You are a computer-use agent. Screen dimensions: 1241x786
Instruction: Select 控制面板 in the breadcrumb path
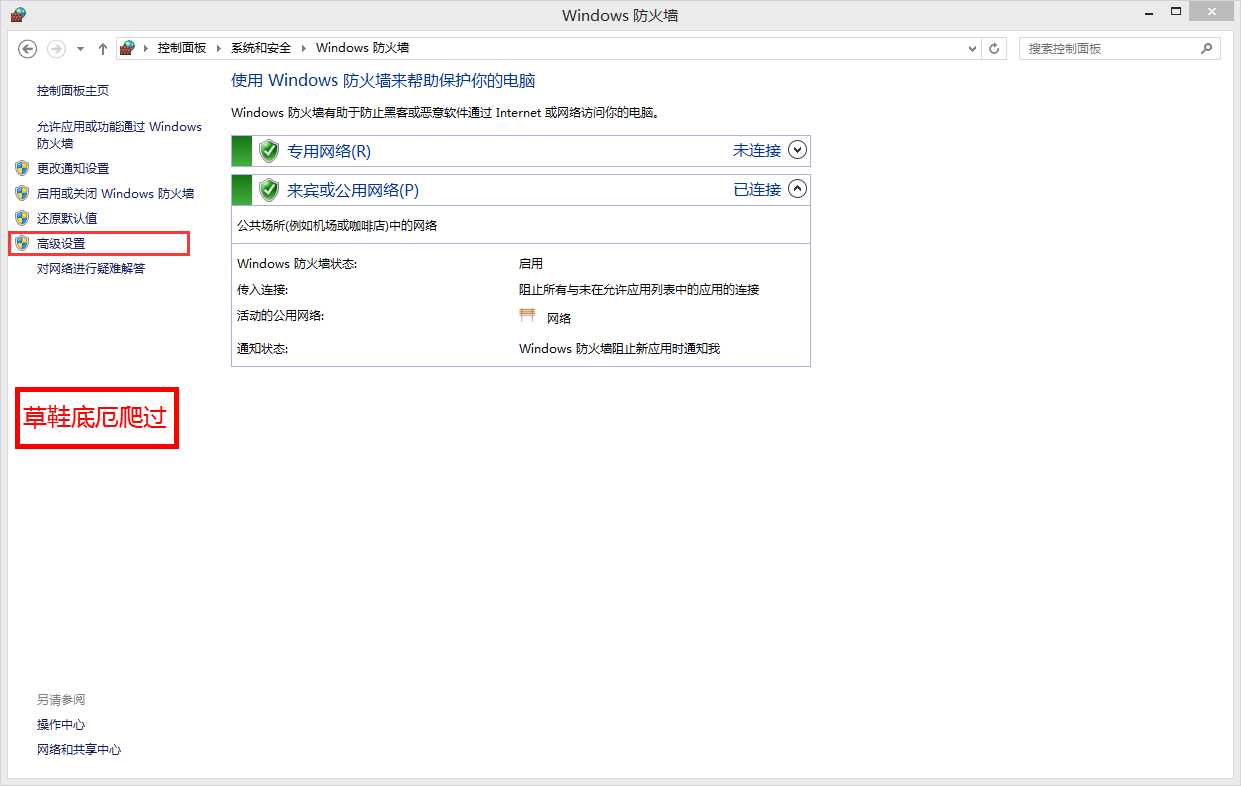(x=182, y=48)
